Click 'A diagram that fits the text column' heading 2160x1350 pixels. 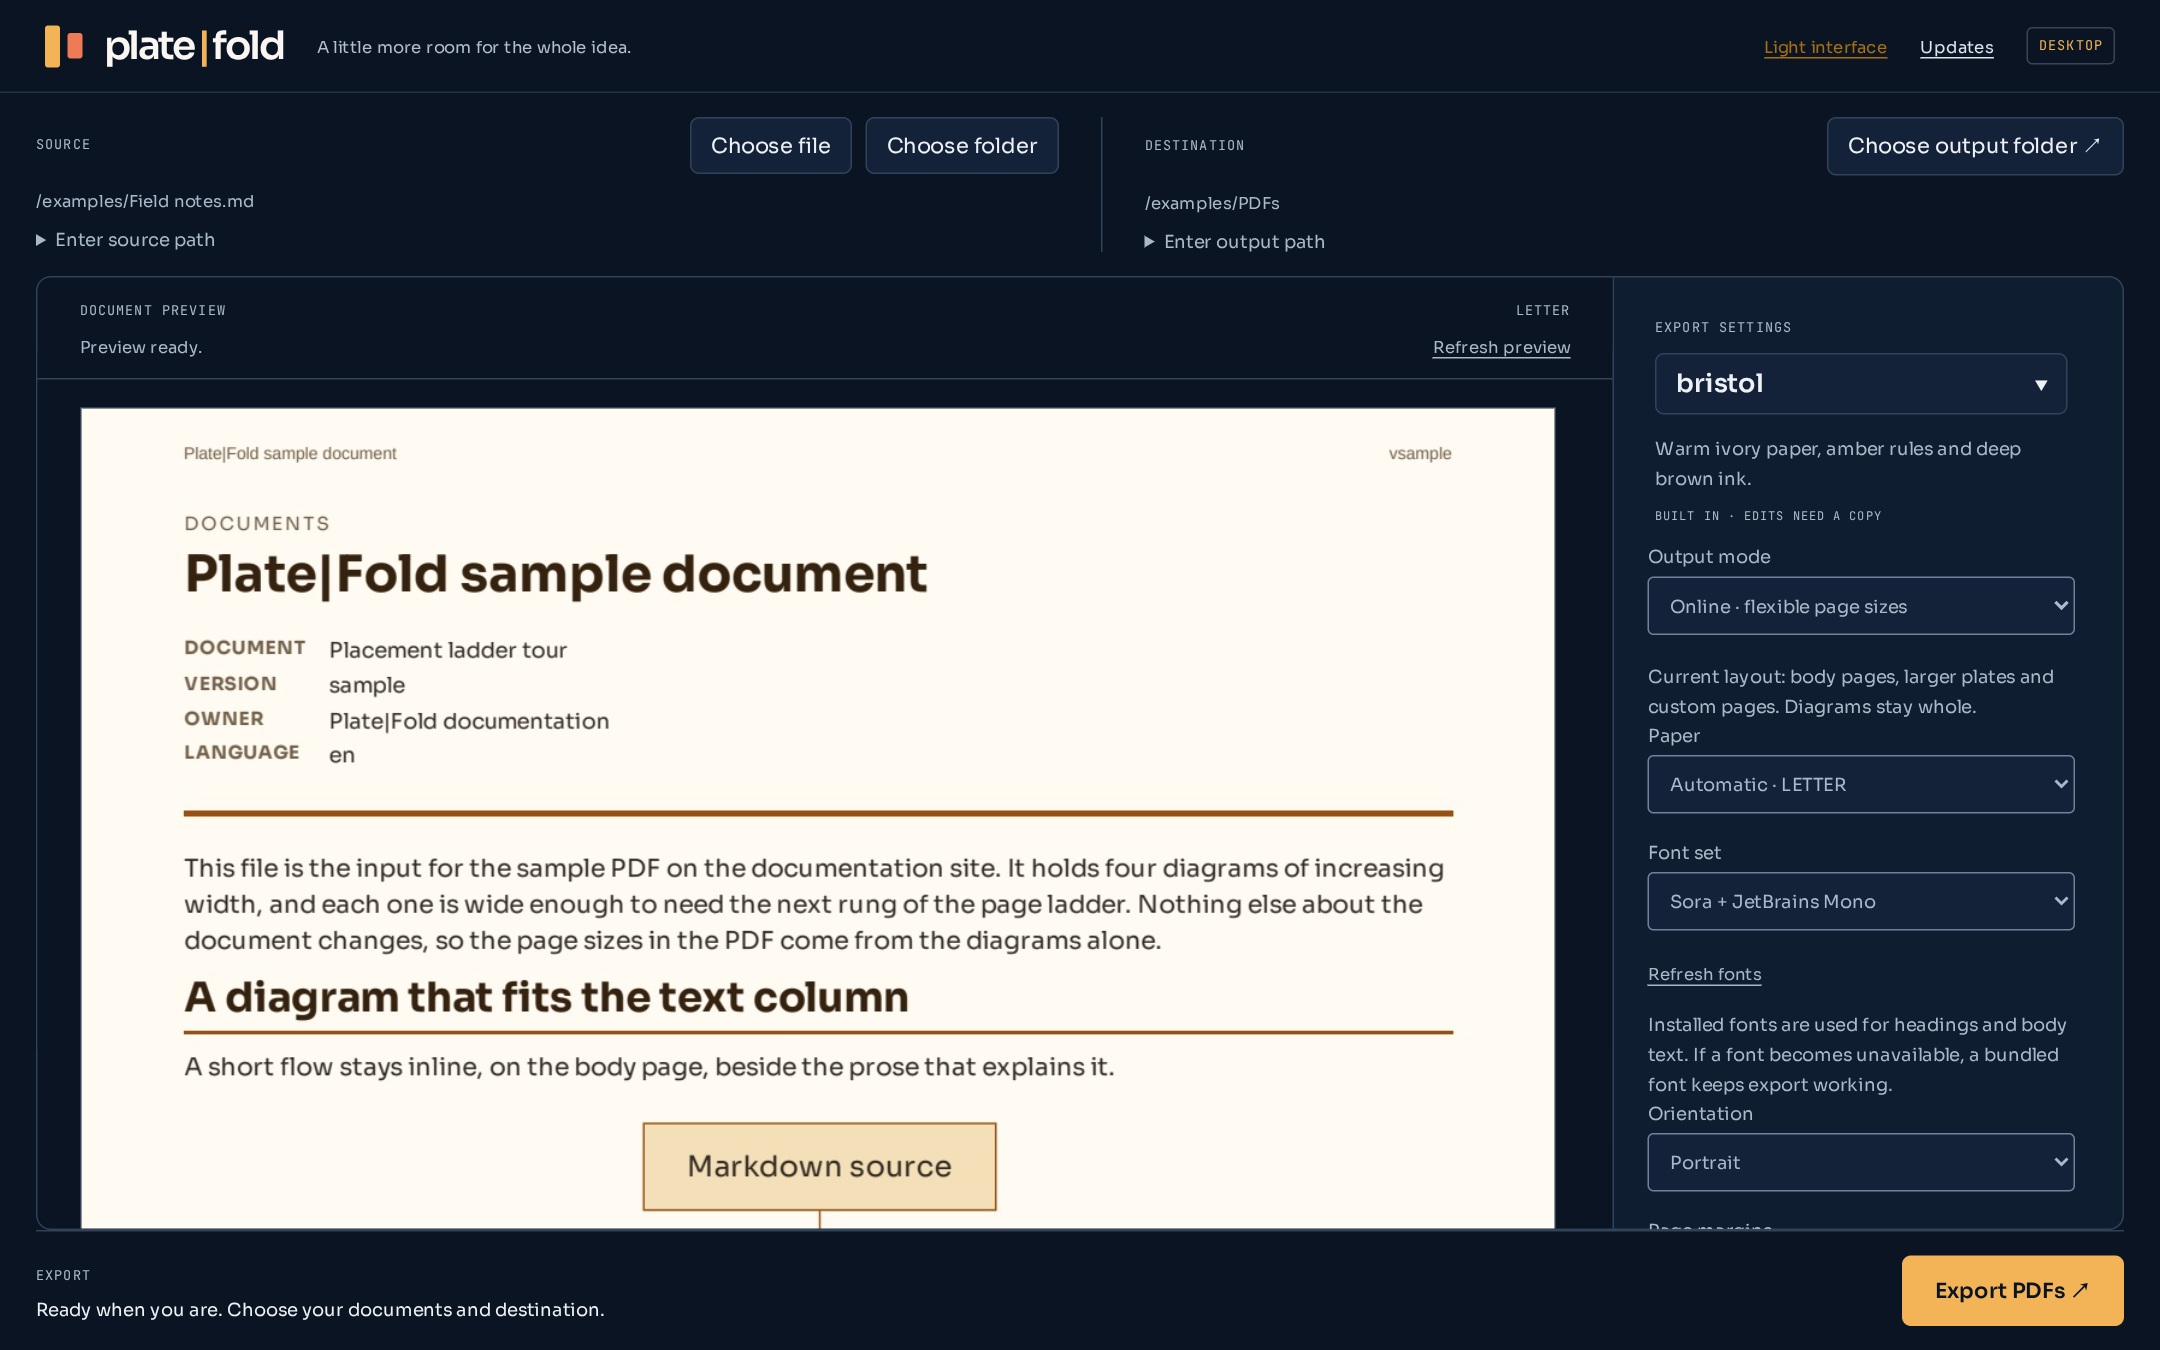coord(546,997)
